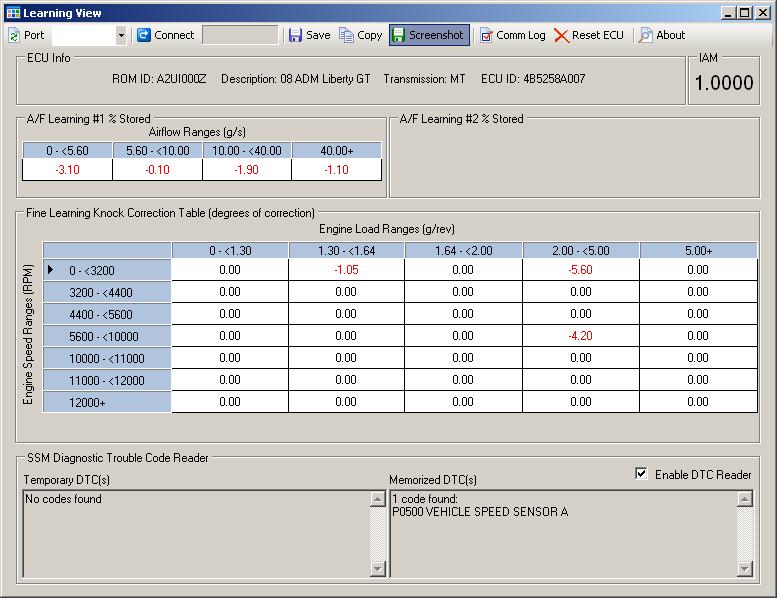Select the -5.60 knock correction cell
This screenshot has width=777, height=598.
(581, 270)
